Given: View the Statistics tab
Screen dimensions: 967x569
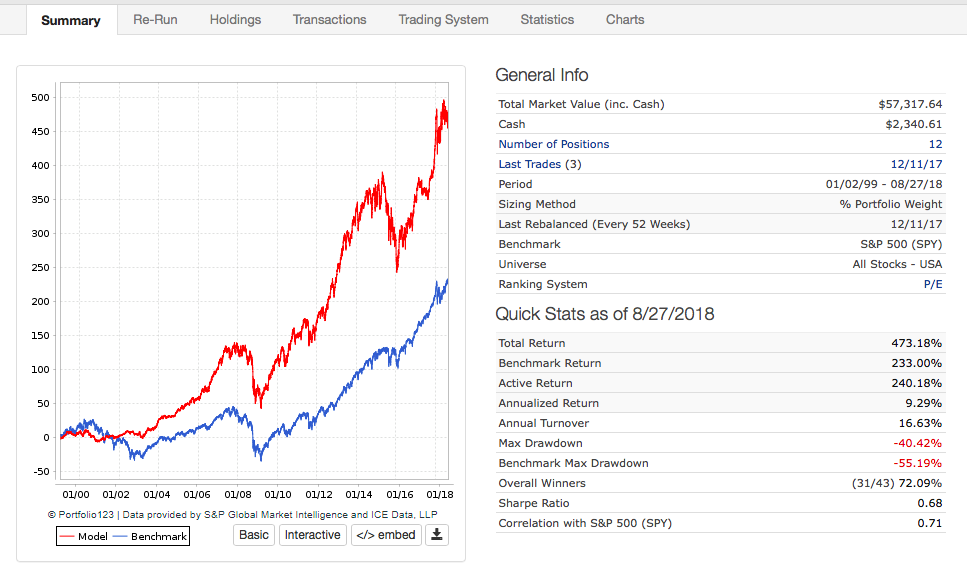Looking at the screenshot, I should point(547,19).
